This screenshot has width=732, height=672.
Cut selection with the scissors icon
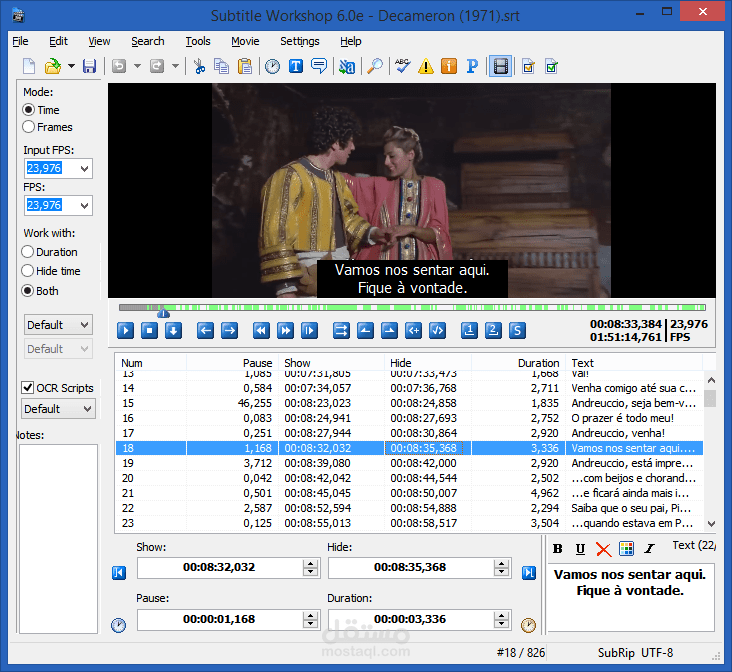[x=199, y=66]
